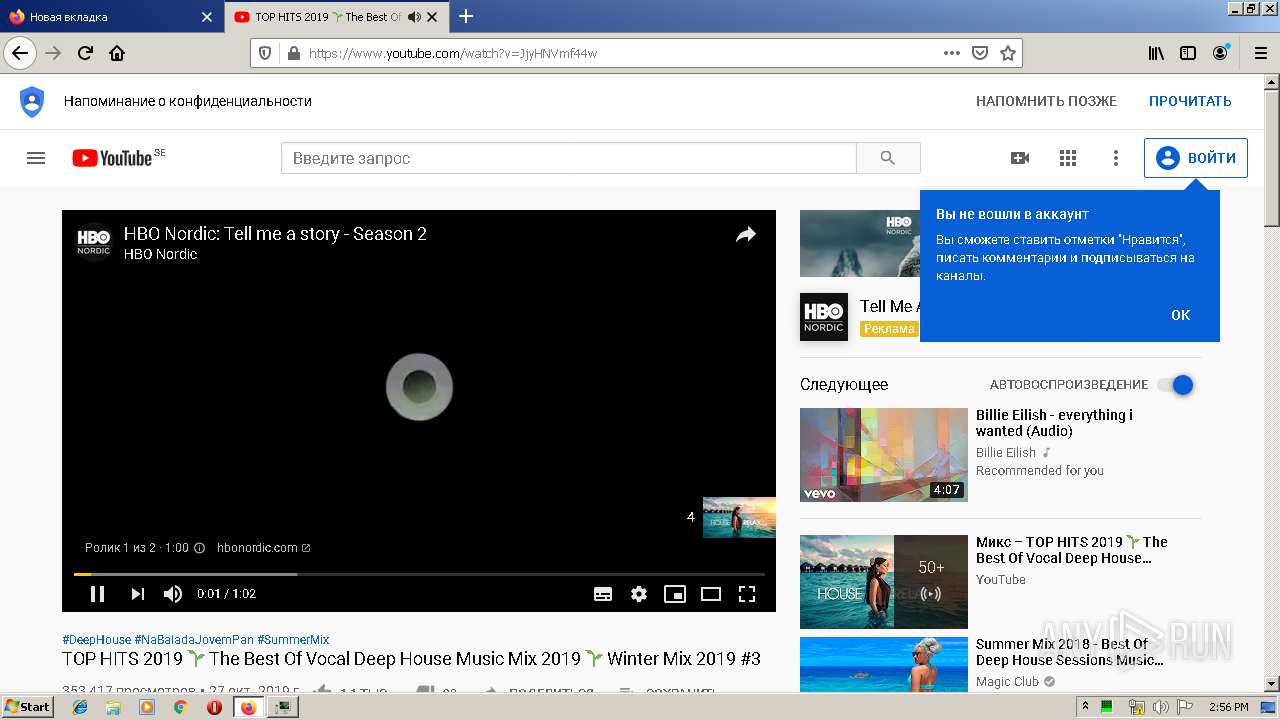
Task: Open the Firefox account icon
Action: pyautogui.click(x=1221, y=53)
